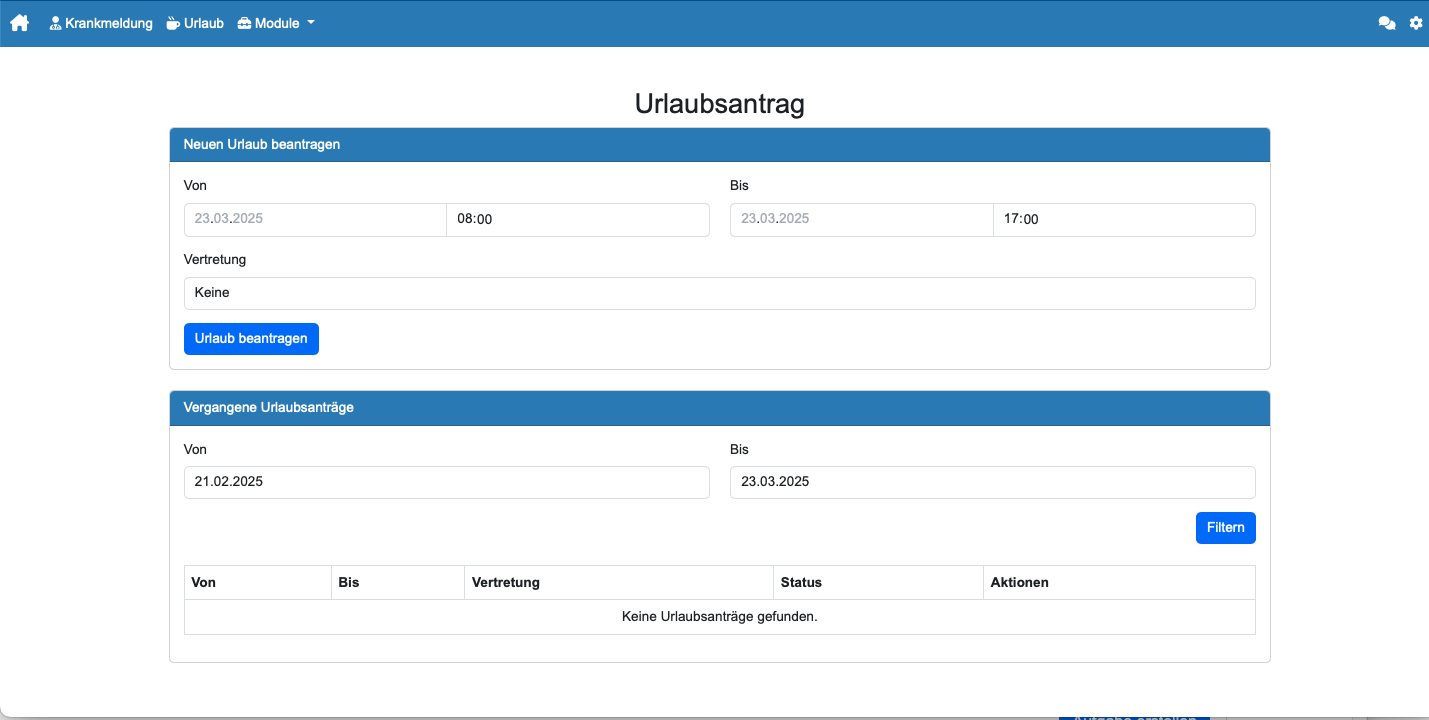Open the Vertretung selection showing Keine
Screen dimensions: 1429x720
[718, 292]
